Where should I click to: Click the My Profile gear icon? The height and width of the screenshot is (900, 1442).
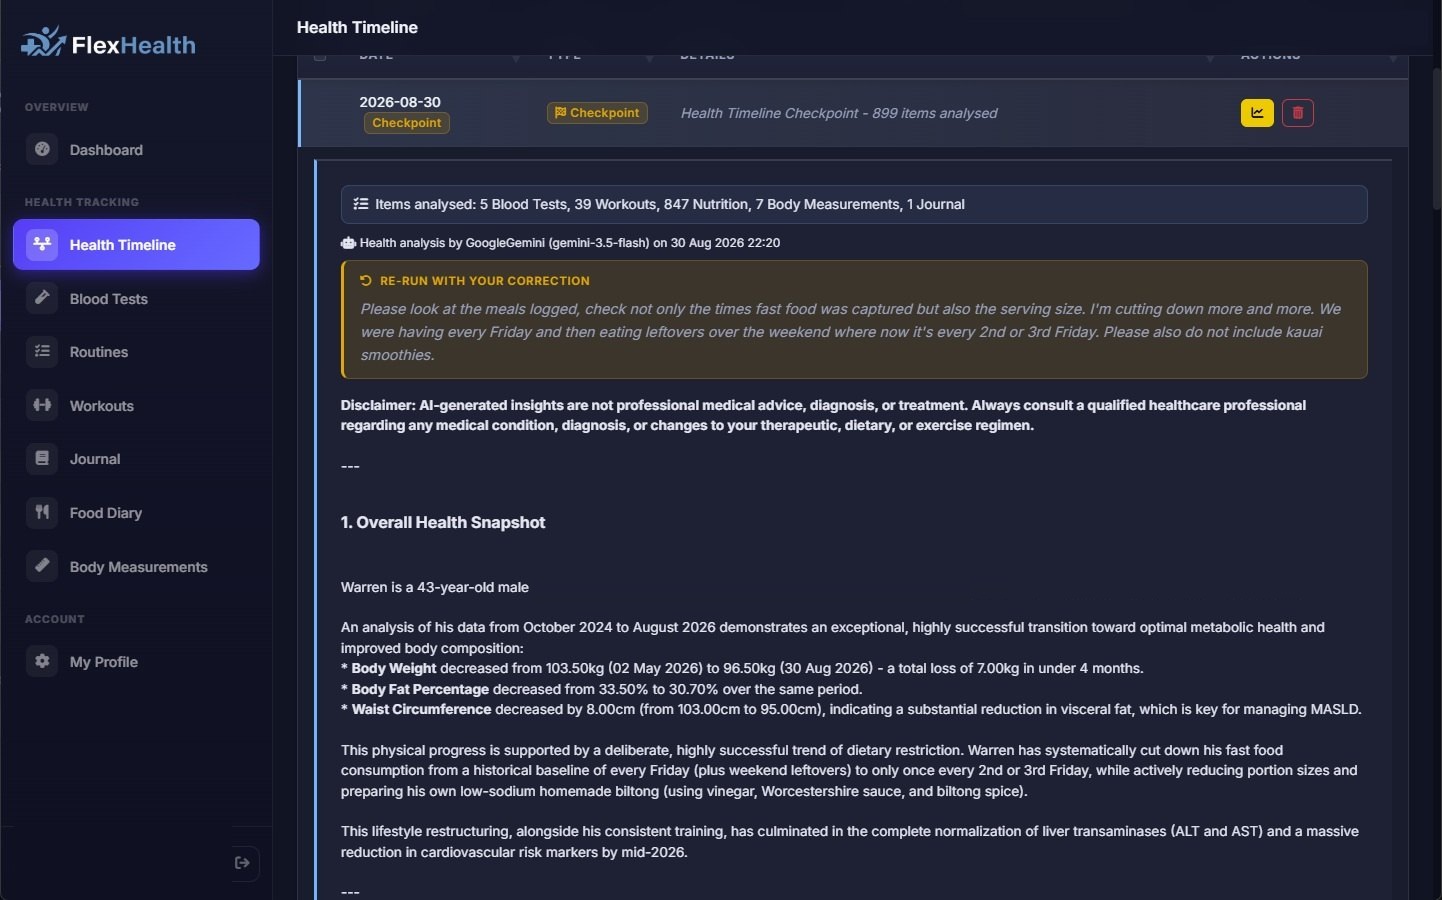[42, 661]
